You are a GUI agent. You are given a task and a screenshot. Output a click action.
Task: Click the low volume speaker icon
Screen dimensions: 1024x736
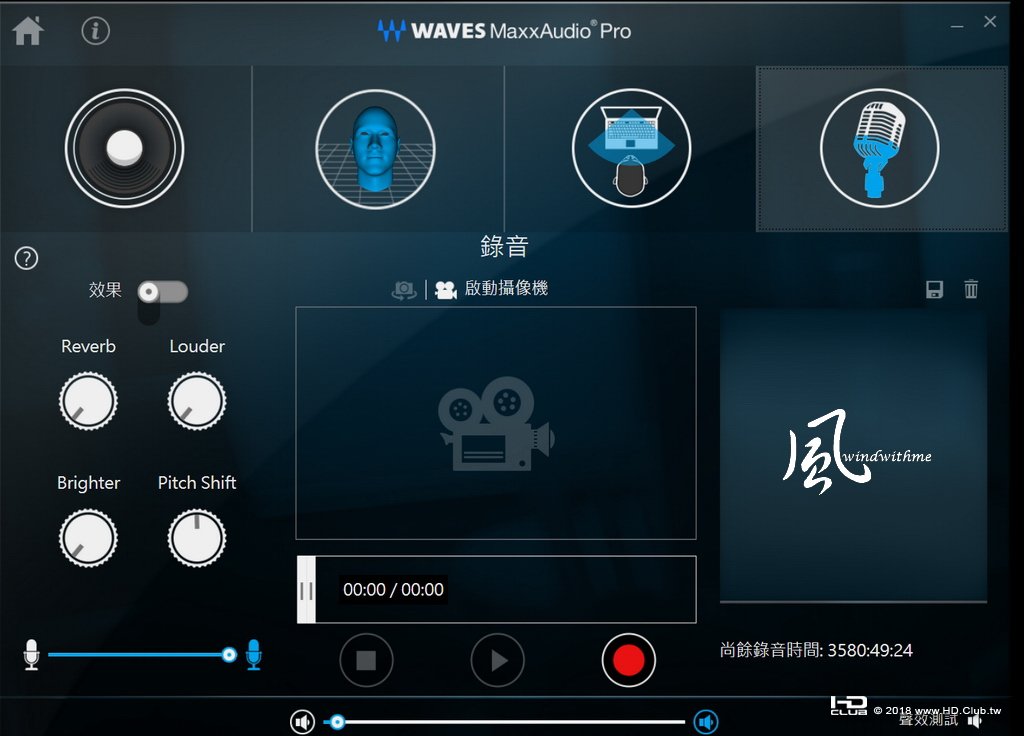[x=302, y=722]
